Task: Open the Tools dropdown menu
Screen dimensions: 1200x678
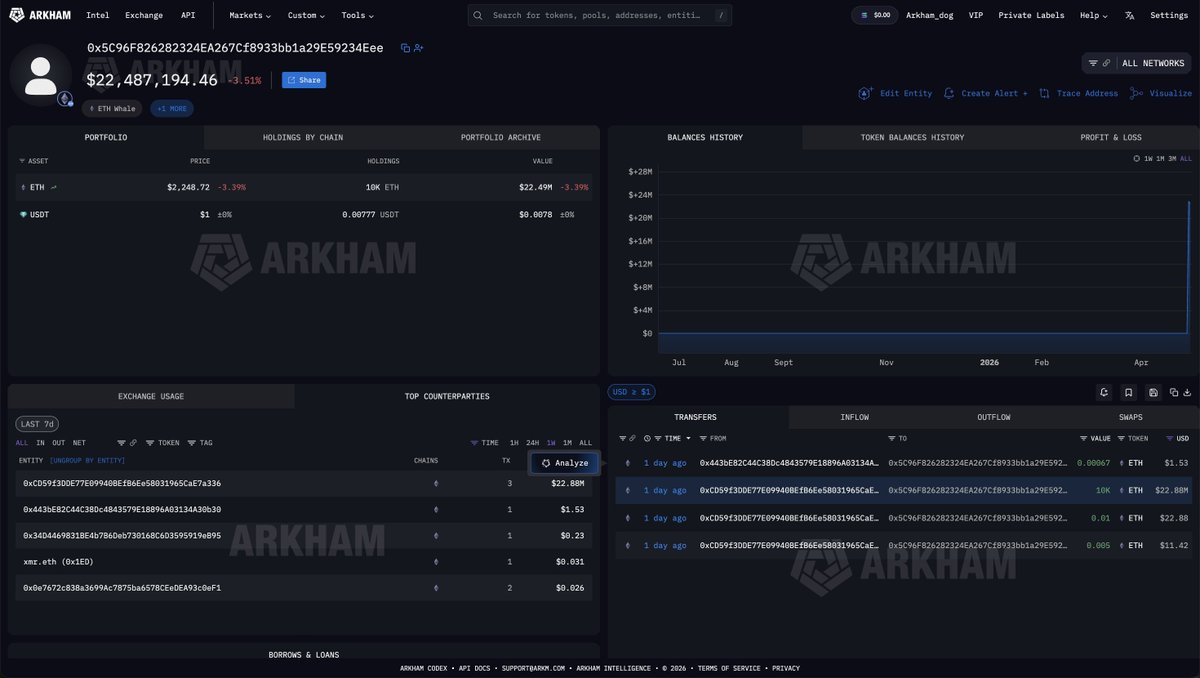Action: (358, 15)
